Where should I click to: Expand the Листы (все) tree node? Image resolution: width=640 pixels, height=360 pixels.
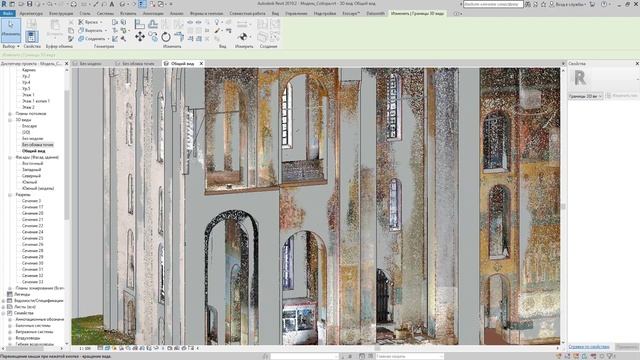(4, 307)
